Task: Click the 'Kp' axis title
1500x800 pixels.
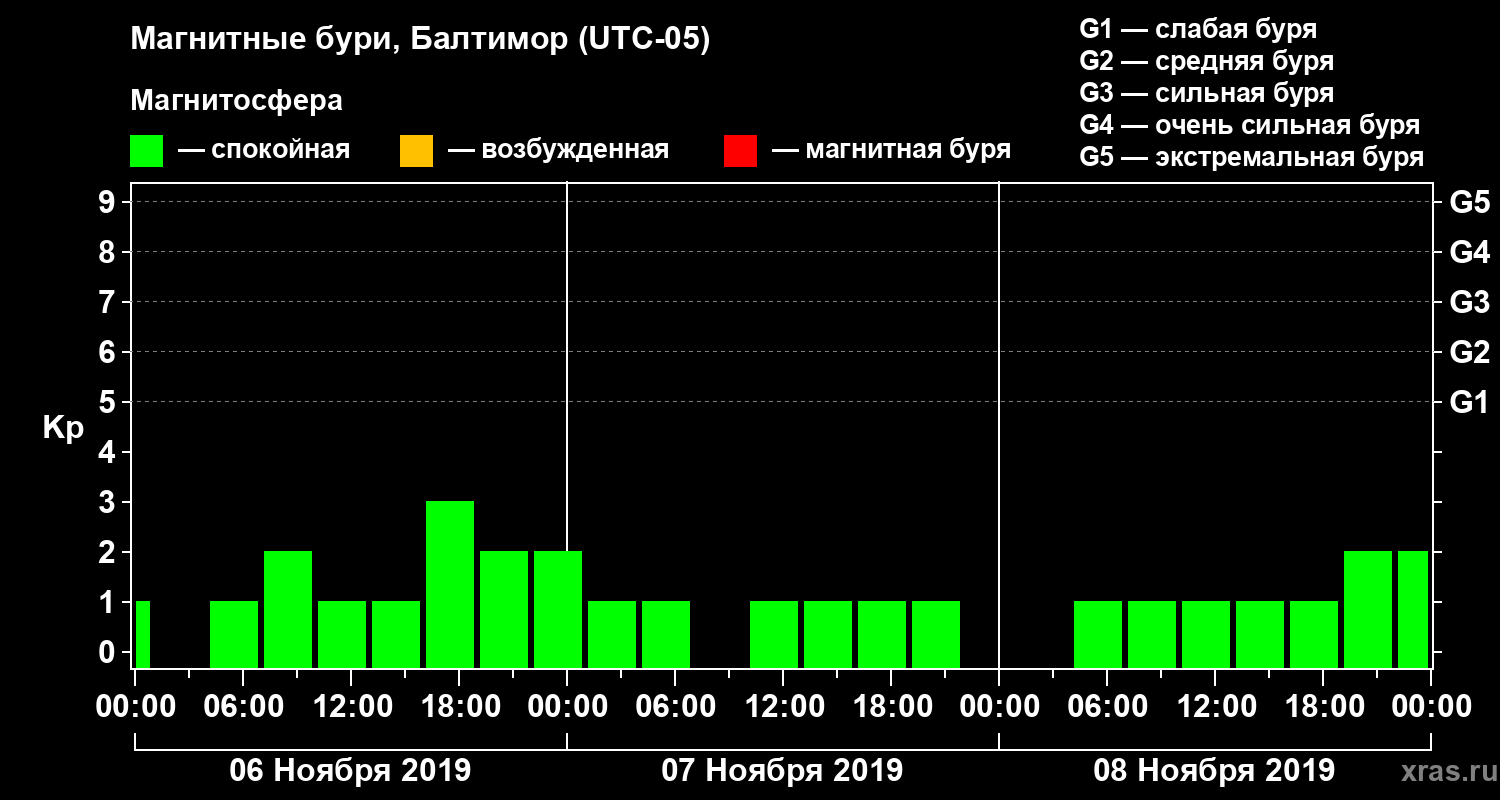Action: tap(63, 428)
